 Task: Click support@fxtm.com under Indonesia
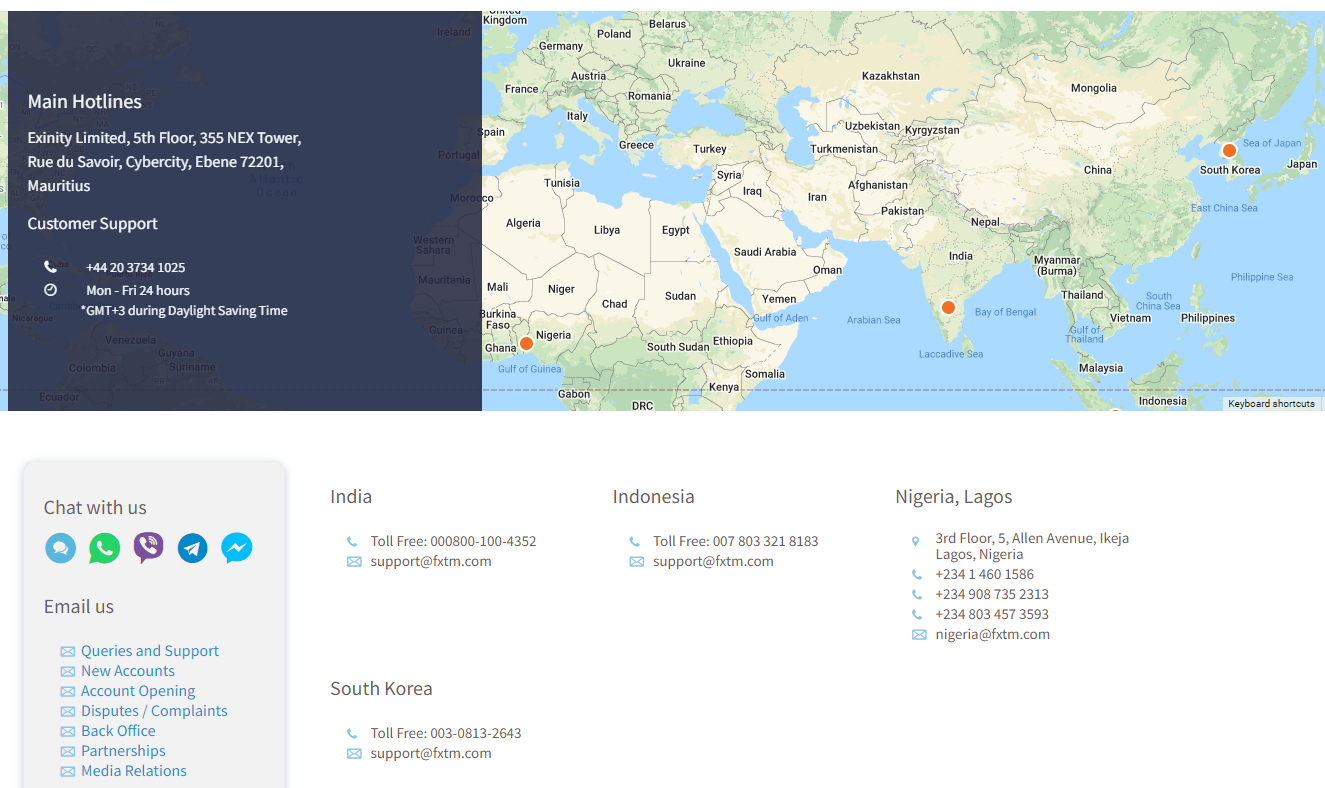click(x=713, y=561)
